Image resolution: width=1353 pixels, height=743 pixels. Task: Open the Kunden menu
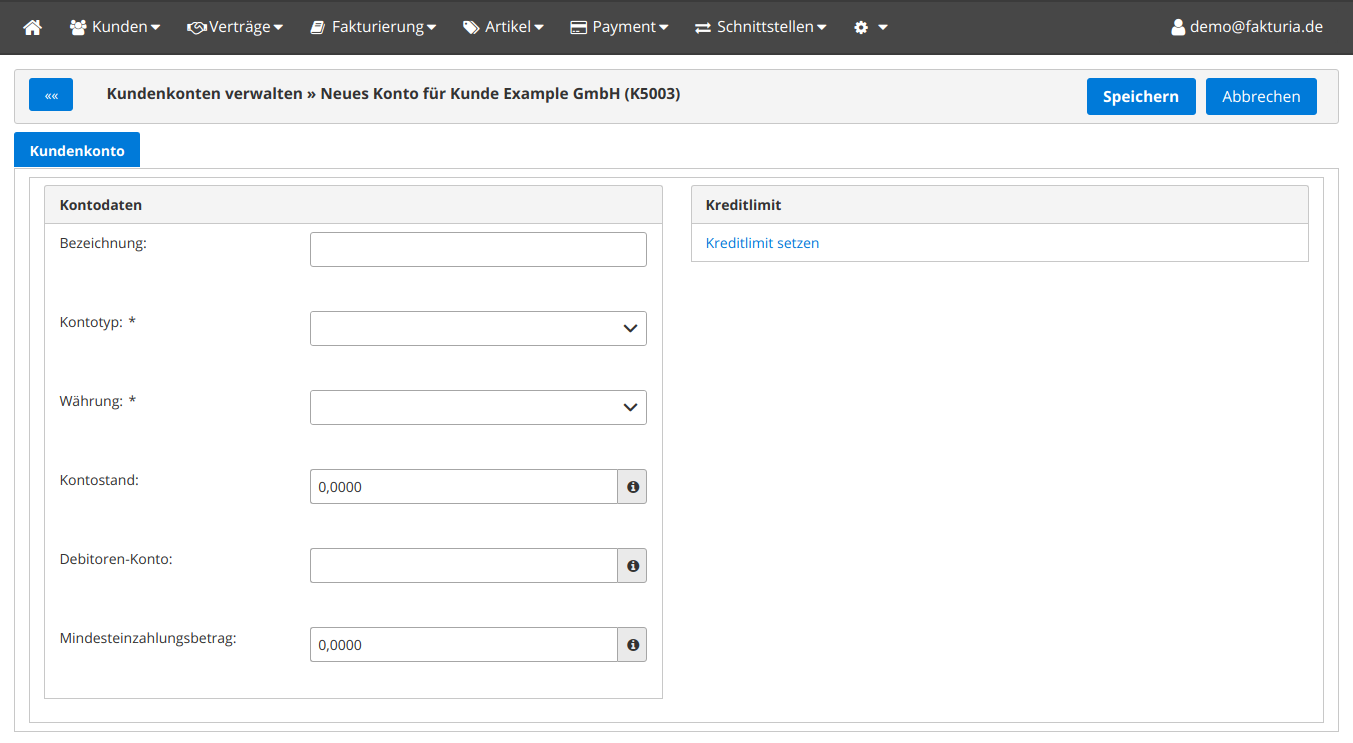(x=115, y=27)
